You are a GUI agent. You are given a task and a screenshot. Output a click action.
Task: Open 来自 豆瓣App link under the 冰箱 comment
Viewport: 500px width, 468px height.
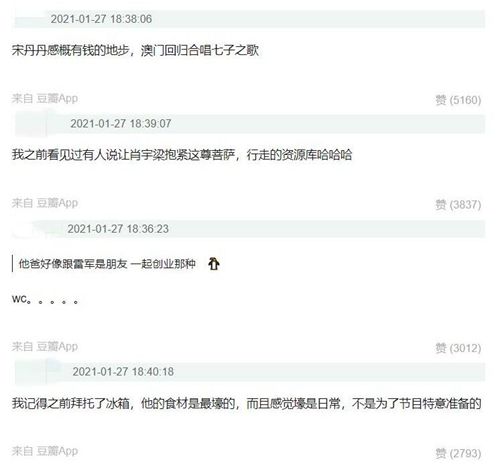[45, 451]
